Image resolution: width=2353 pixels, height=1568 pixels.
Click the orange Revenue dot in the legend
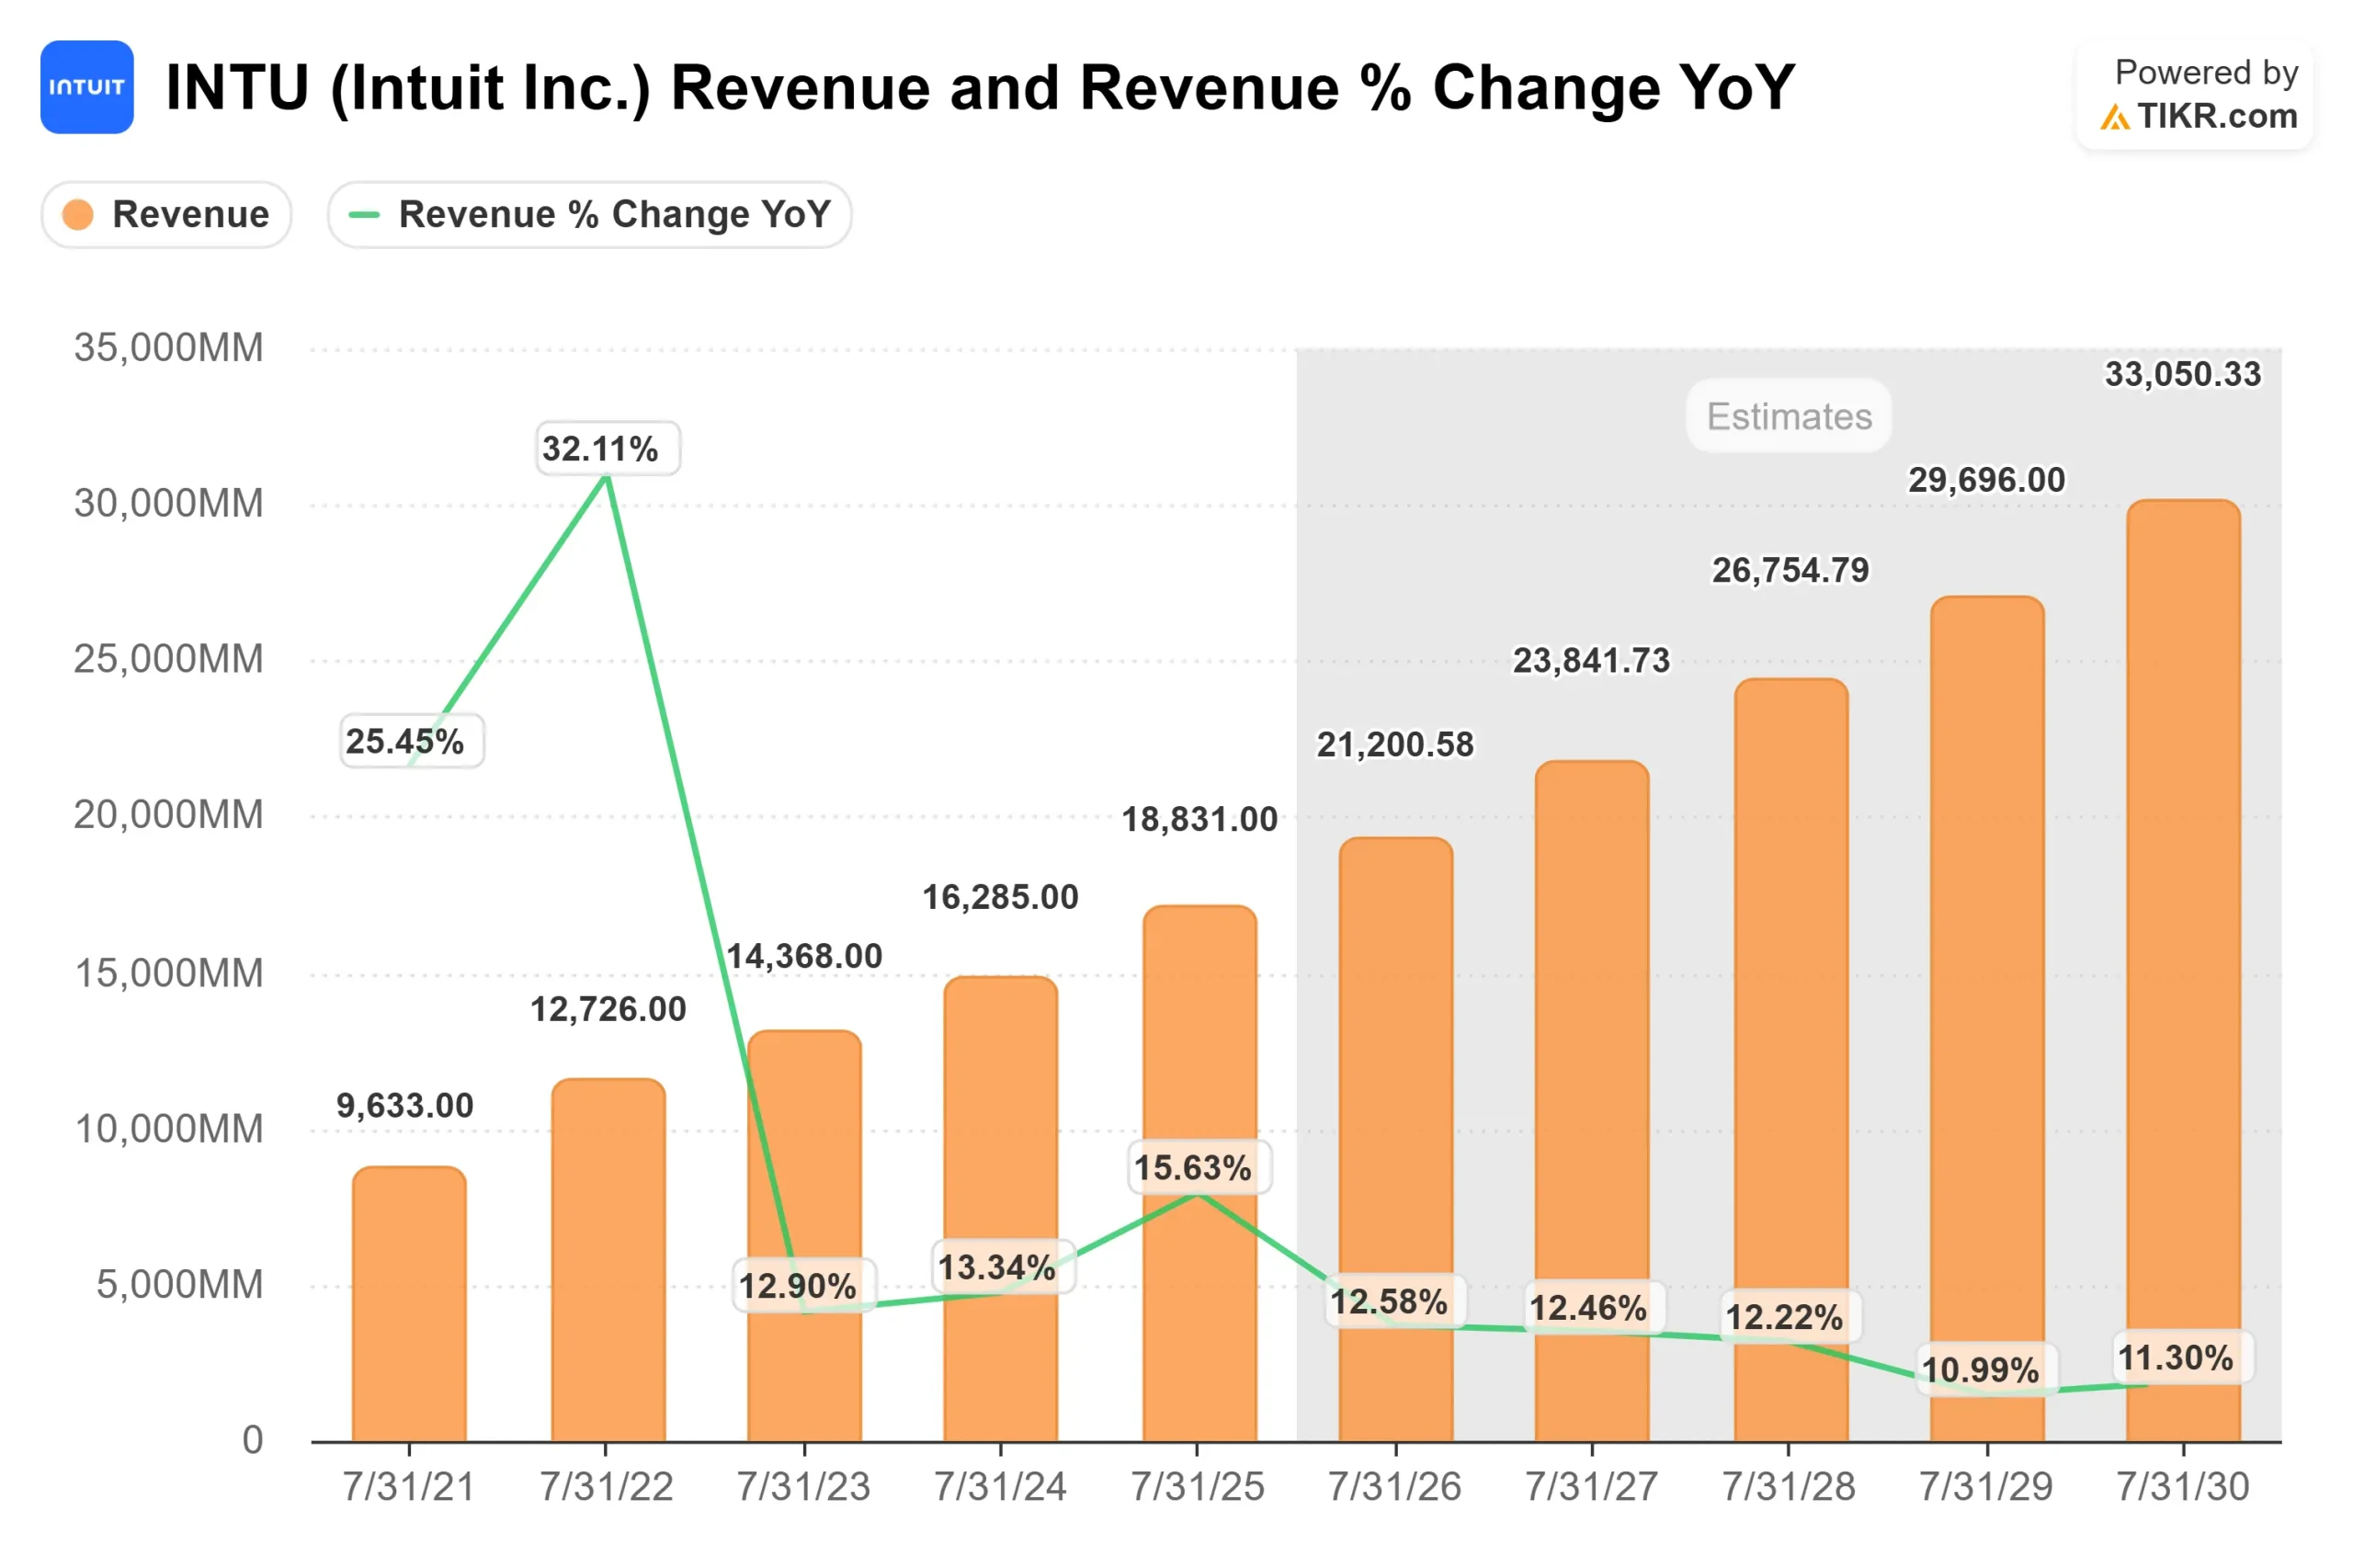(78, 213)
